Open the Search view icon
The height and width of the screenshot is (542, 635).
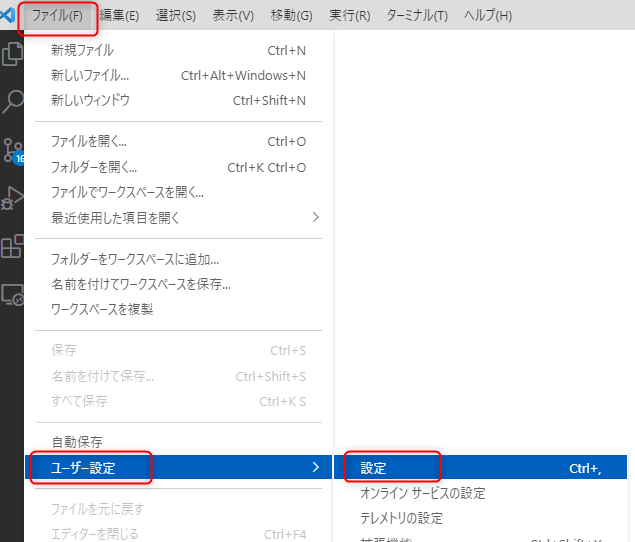point(12,101)
